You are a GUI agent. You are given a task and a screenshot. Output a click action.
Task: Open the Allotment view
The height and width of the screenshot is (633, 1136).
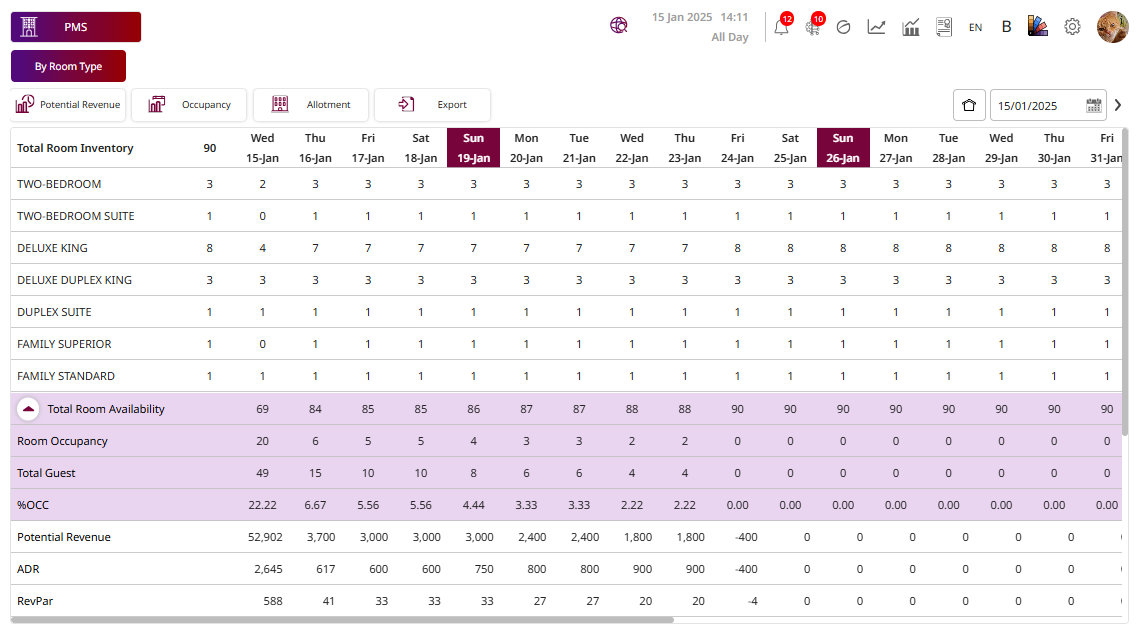pyautogui.click(x=311, y=105)
